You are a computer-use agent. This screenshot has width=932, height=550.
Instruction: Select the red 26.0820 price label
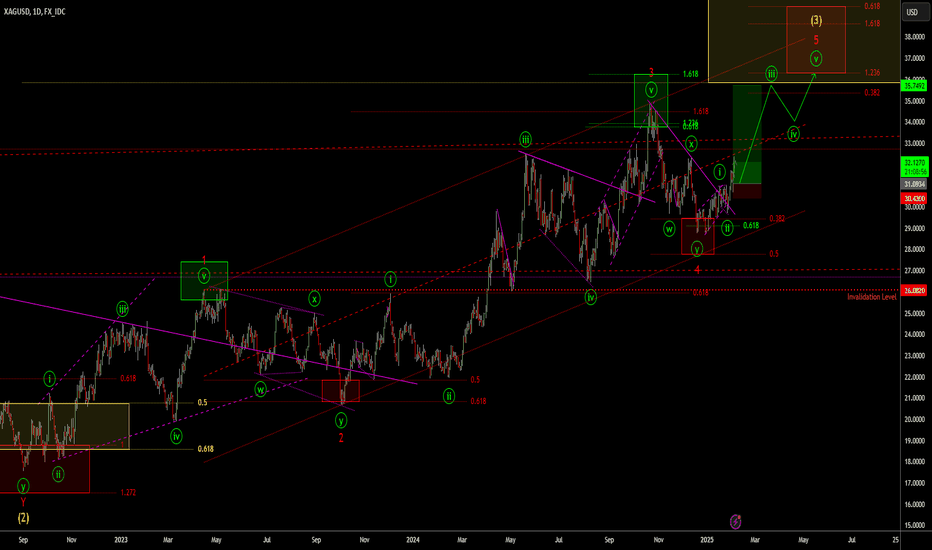(914, 290)
